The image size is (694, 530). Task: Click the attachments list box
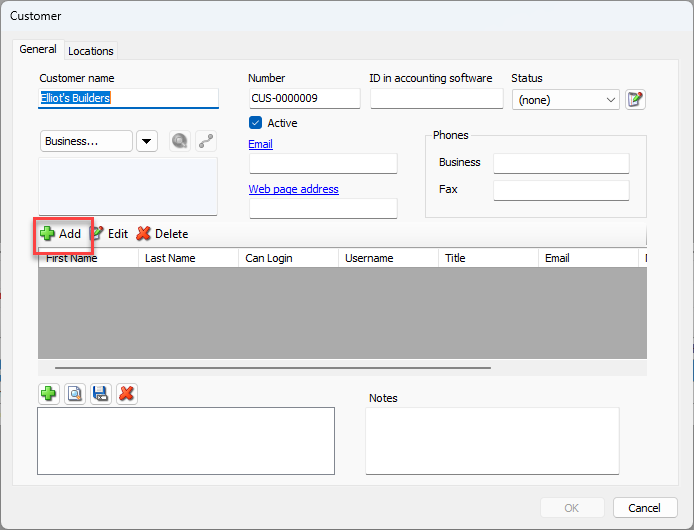click(186, 441)
